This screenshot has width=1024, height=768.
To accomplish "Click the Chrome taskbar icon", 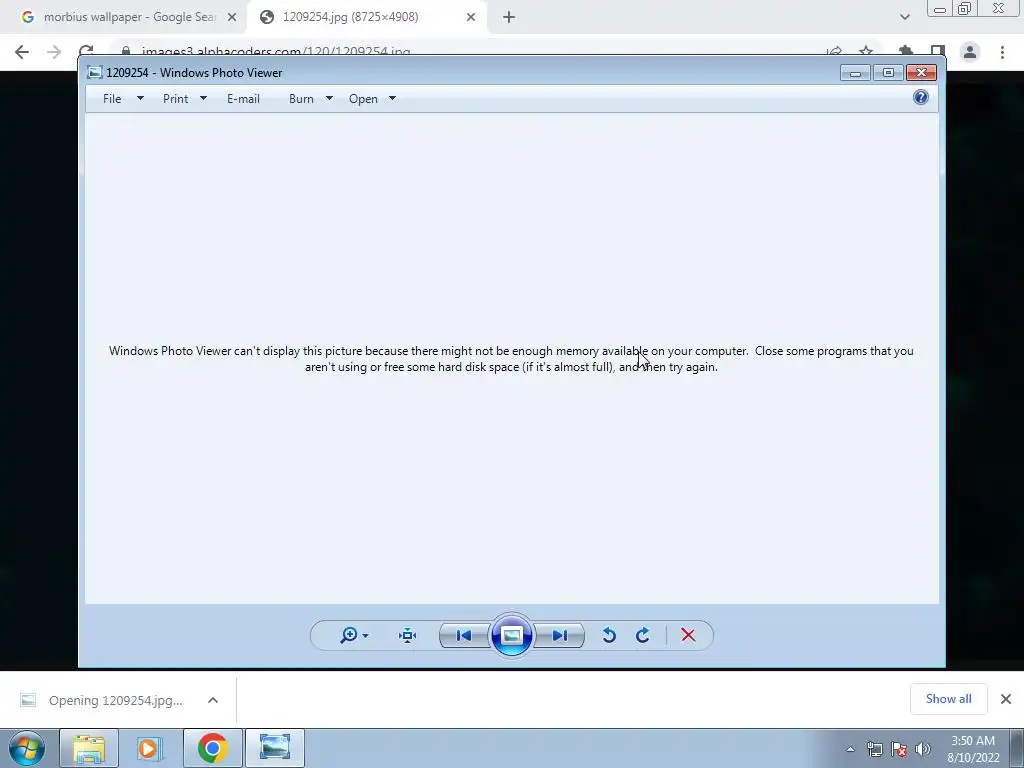I will click(213, 748).
